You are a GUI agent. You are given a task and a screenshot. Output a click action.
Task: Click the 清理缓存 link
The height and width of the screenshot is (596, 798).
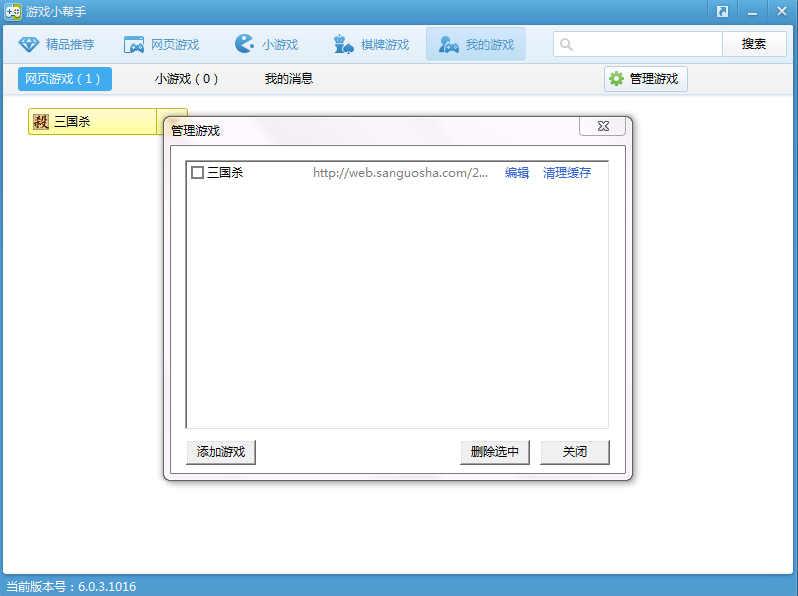coord(566,173)
